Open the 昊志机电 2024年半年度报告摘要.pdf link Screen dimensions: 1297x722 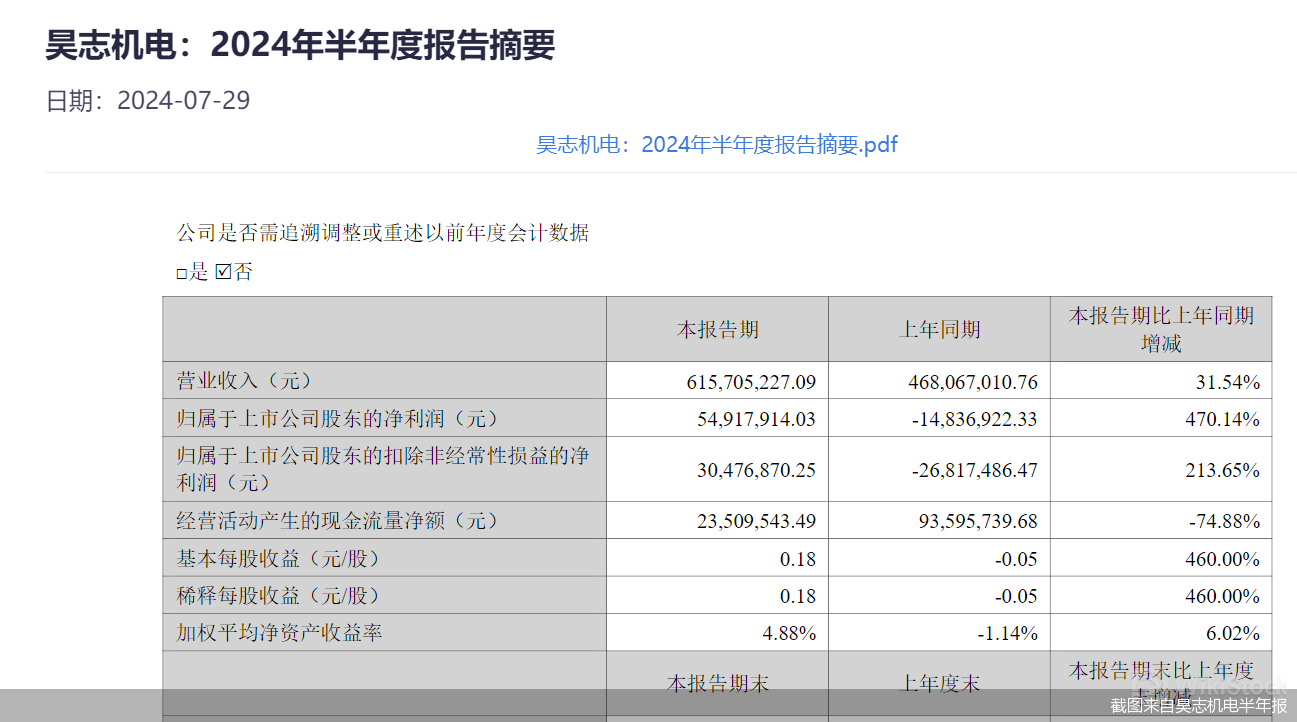[x=716, y=145]
